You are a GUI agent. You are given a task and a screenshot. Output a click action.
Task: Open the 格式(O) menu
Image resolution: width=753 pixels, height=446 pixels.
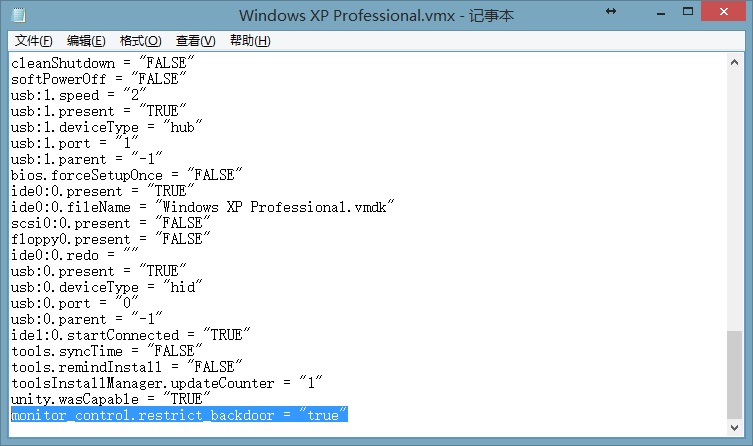pos(140,41)
